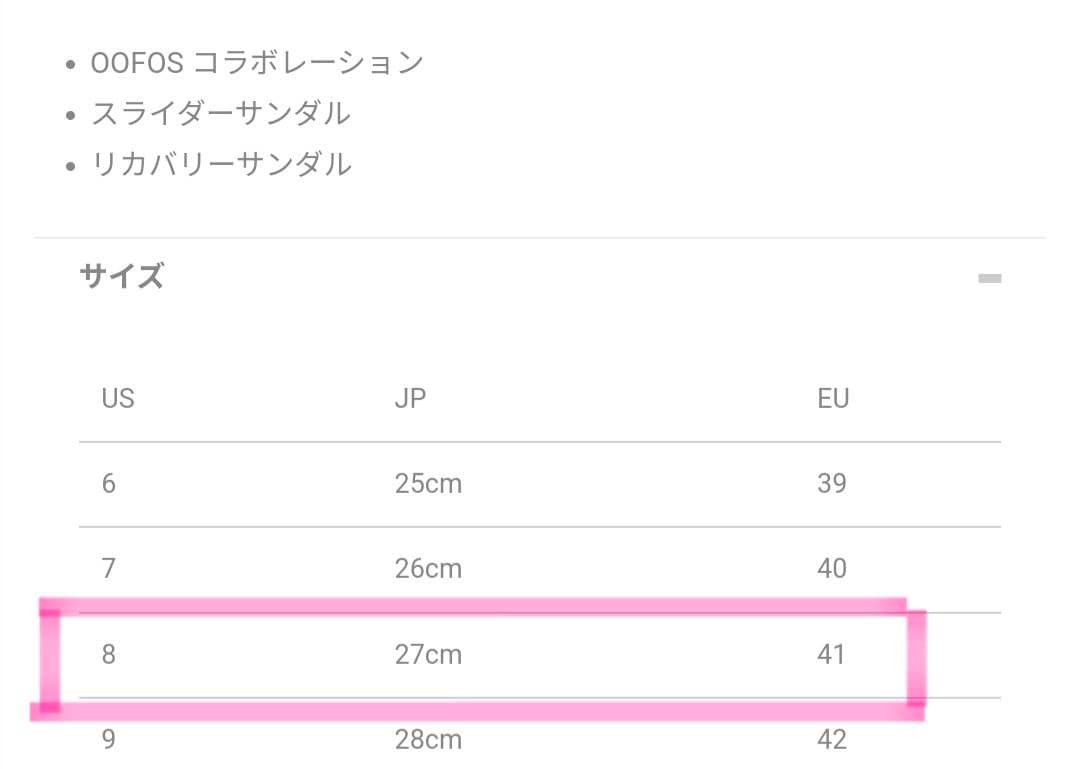
Task: Click the US column header
Action: coord(117,399)
